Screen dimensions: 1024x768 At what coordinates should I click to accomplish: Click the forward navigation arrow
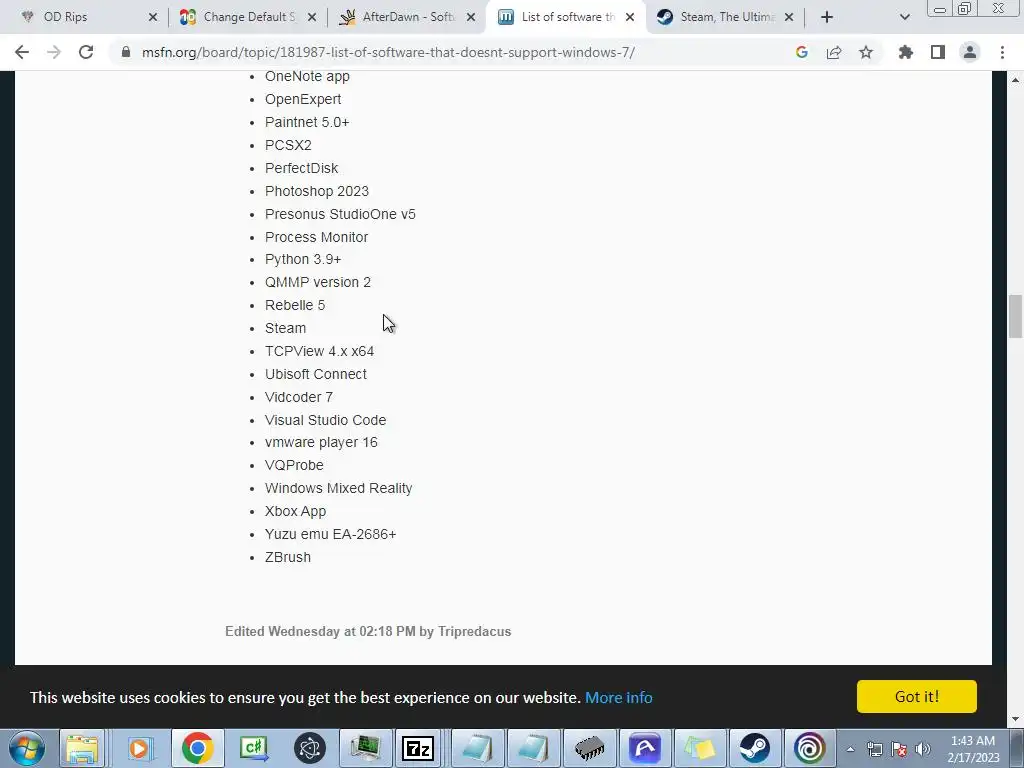tap(54, 52)
